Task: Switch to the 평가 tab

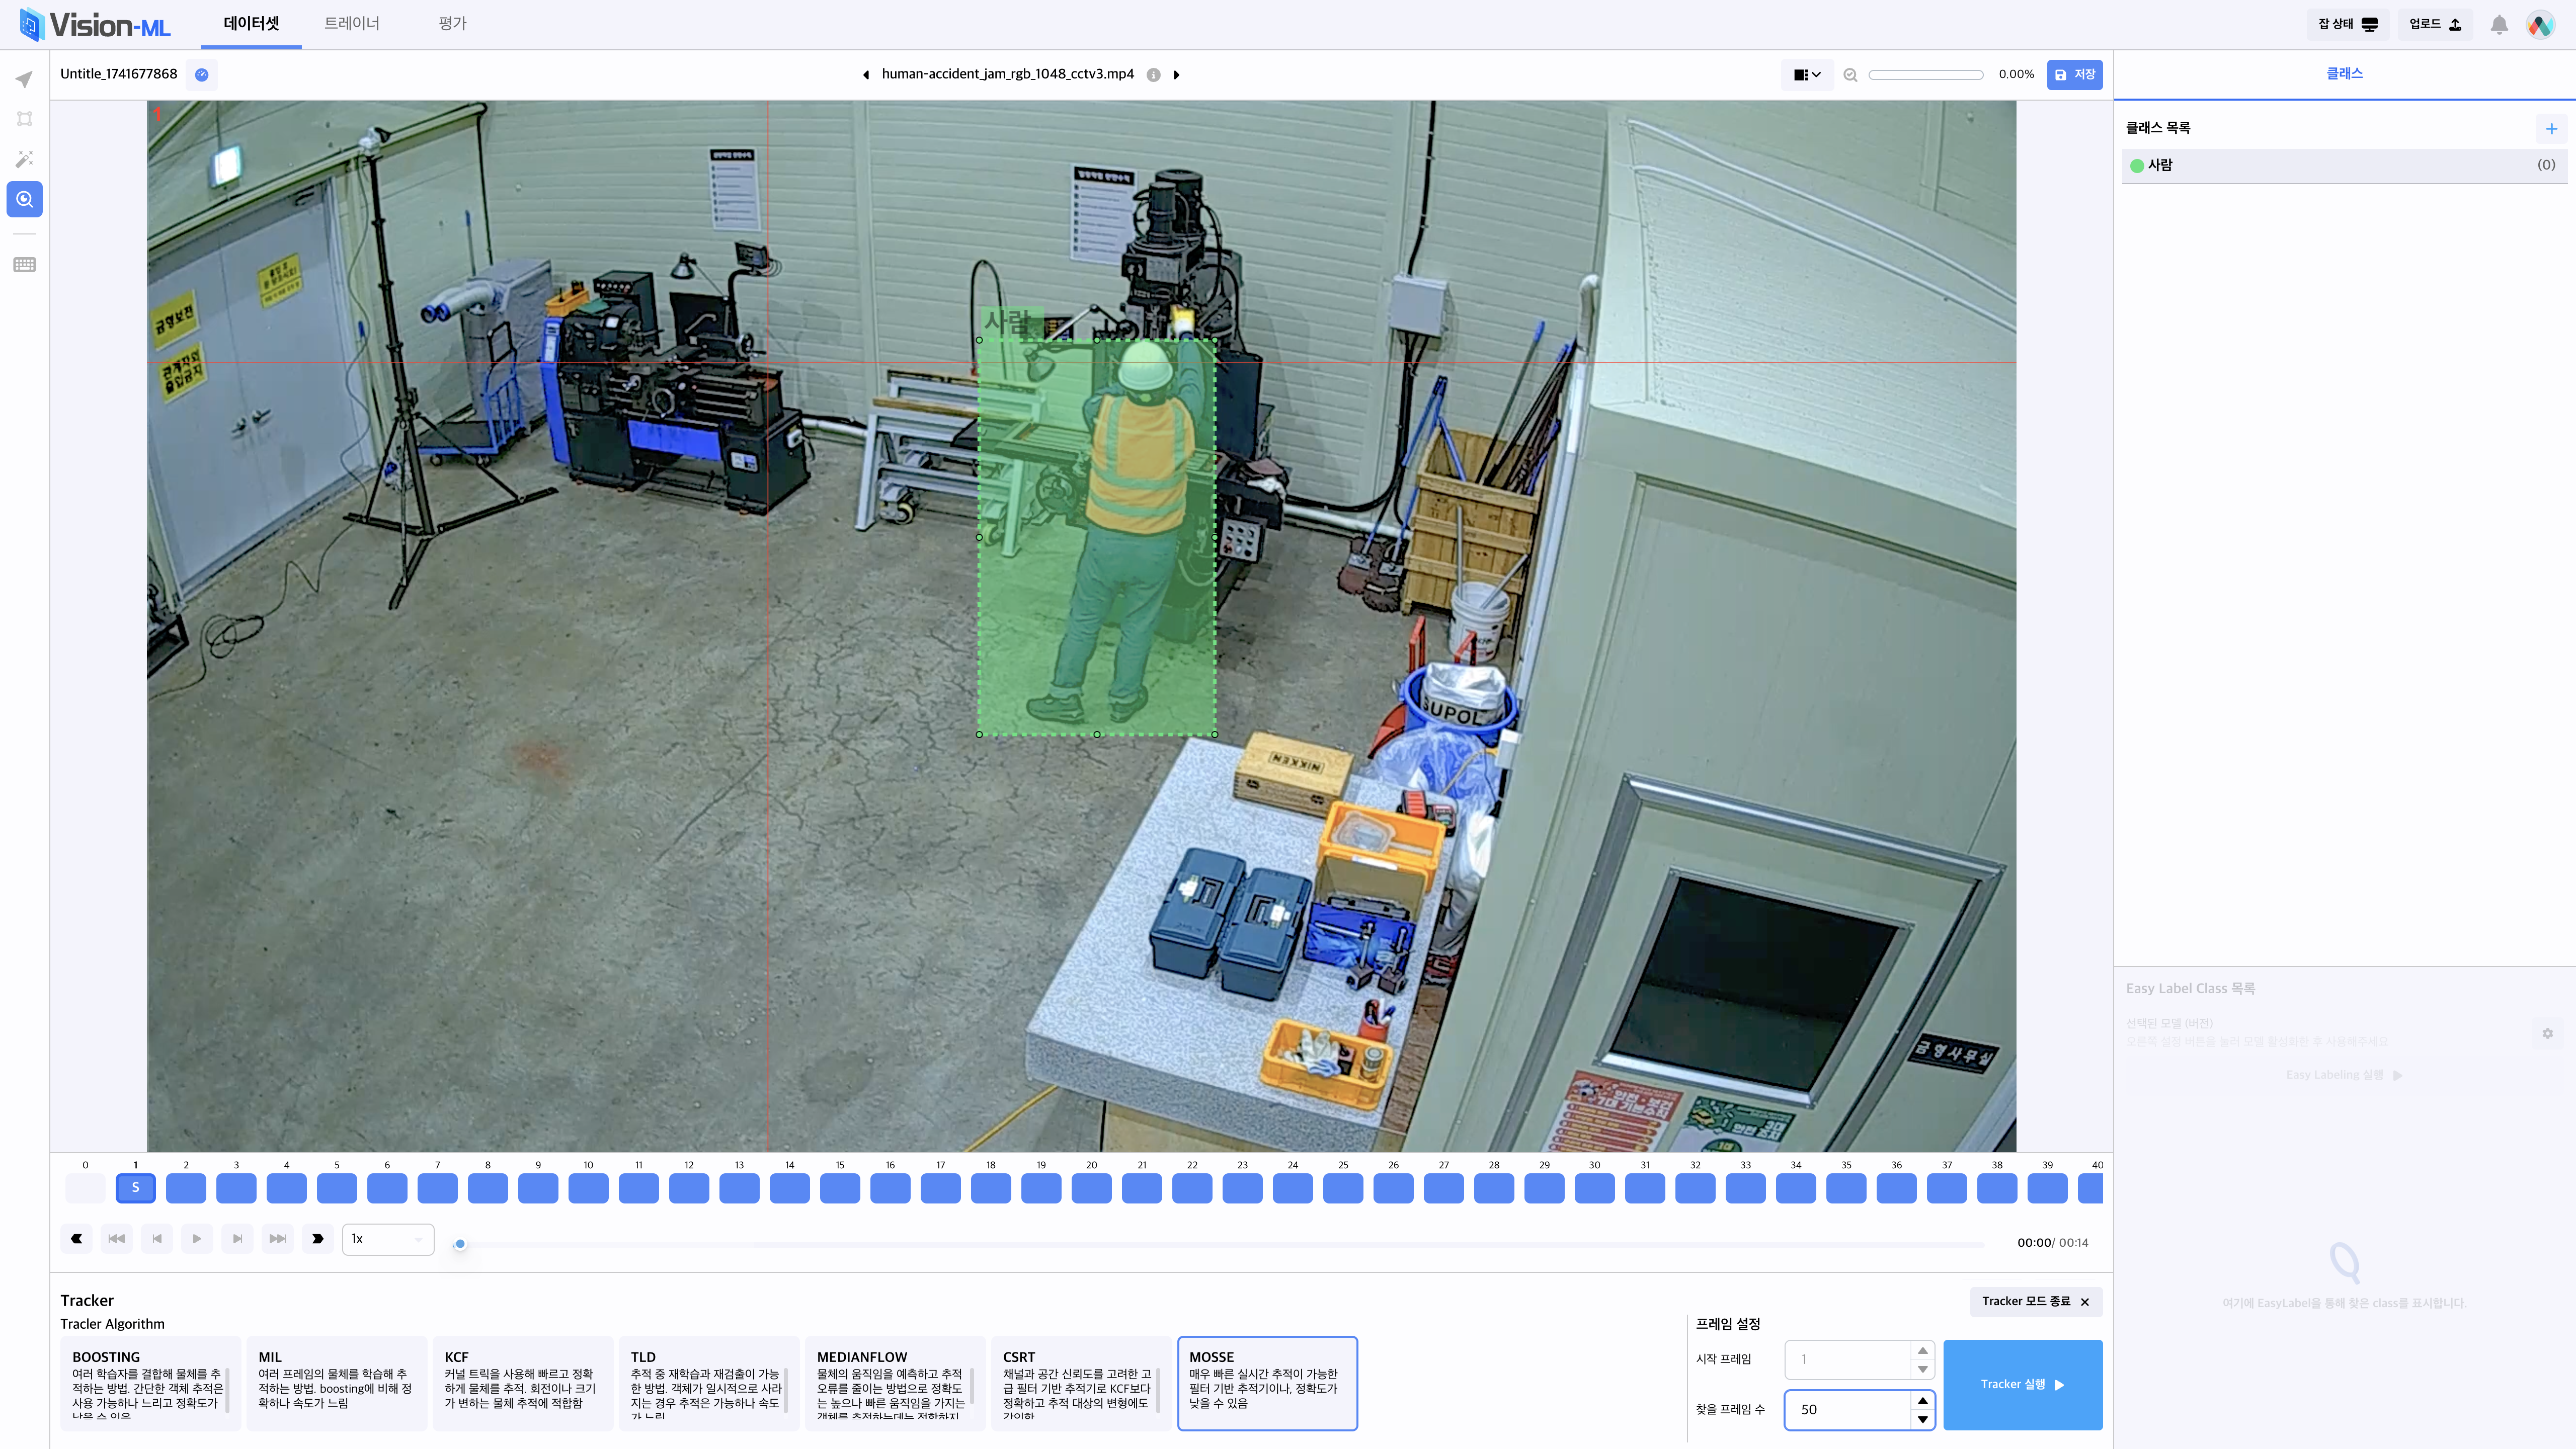Action: [x=452, y=23]
